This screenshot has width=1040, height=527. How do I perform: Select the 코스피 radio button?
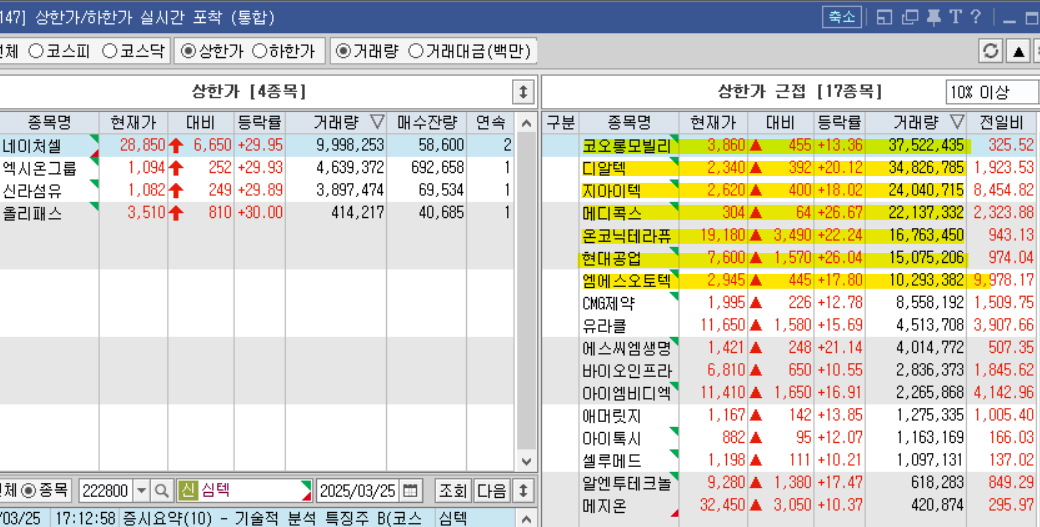(36, 51)
